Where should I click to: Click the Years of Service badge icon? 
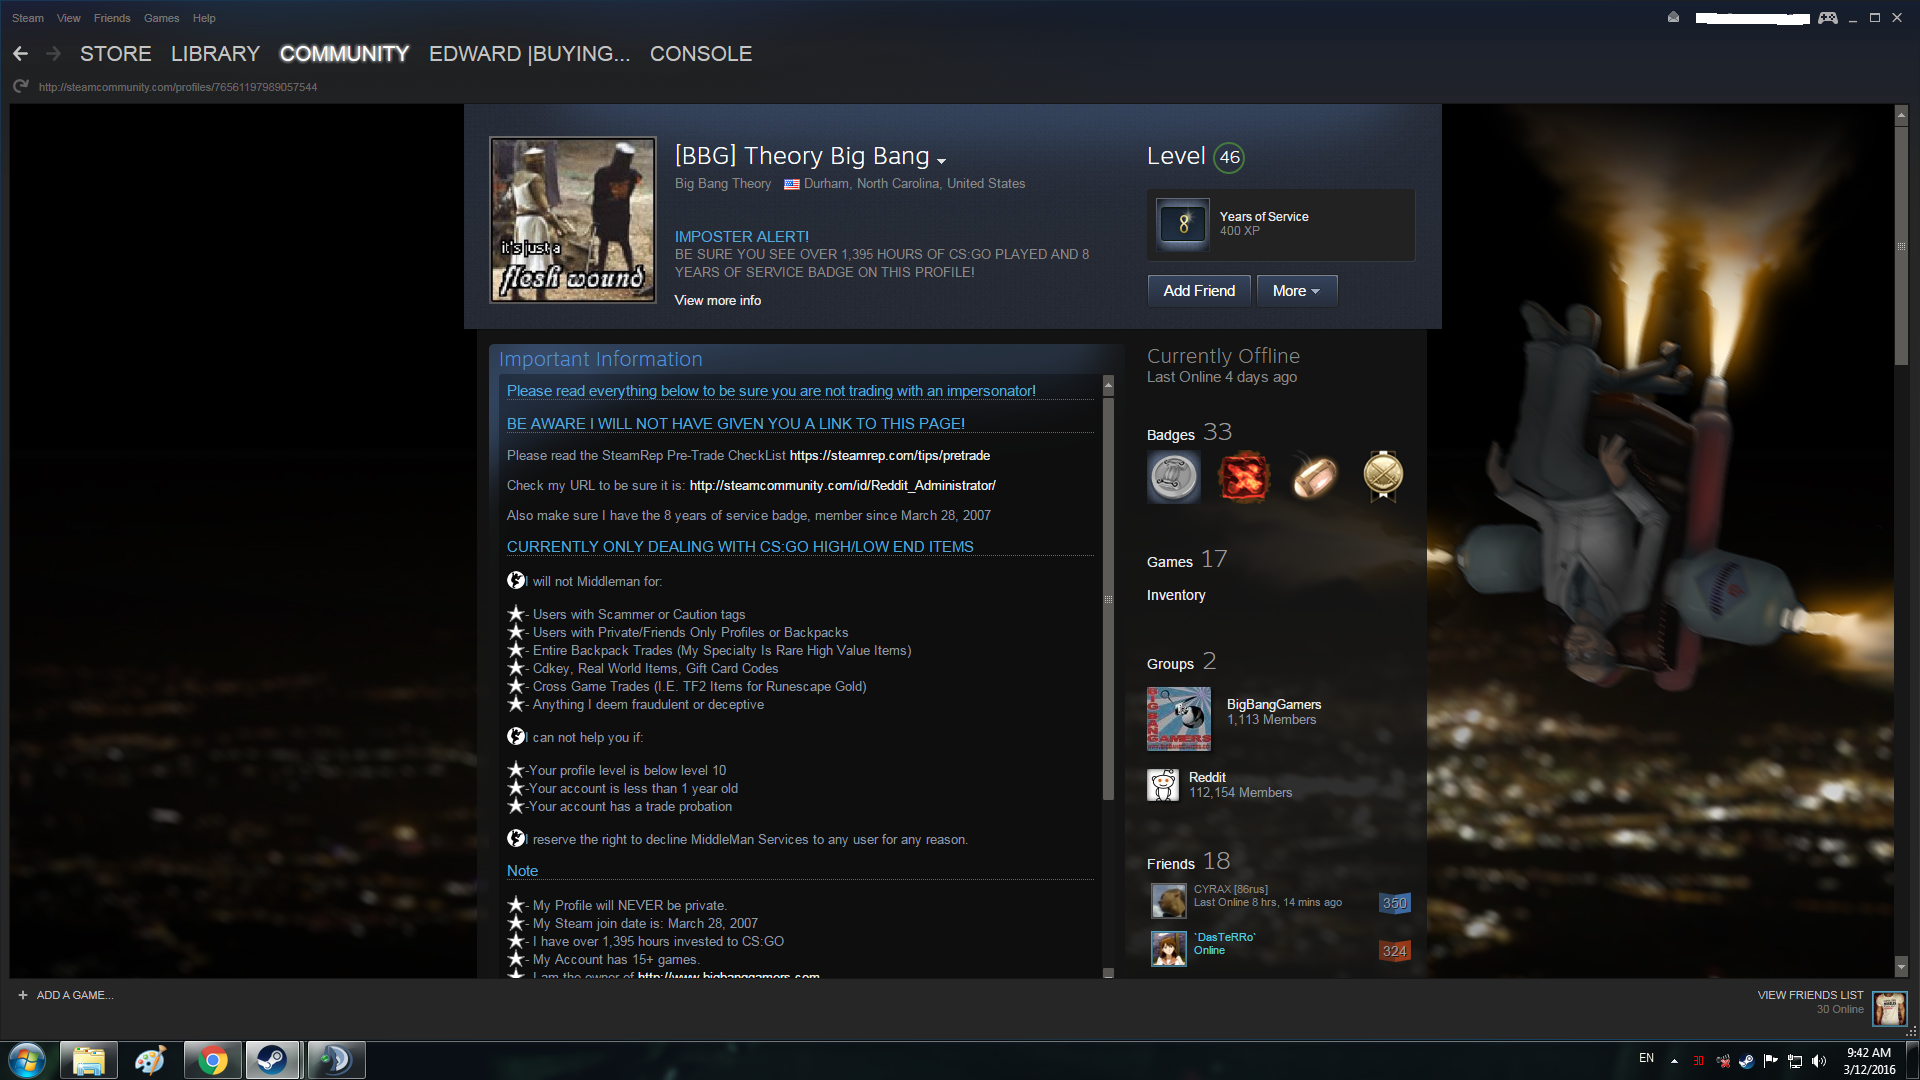pos(1183,224)
